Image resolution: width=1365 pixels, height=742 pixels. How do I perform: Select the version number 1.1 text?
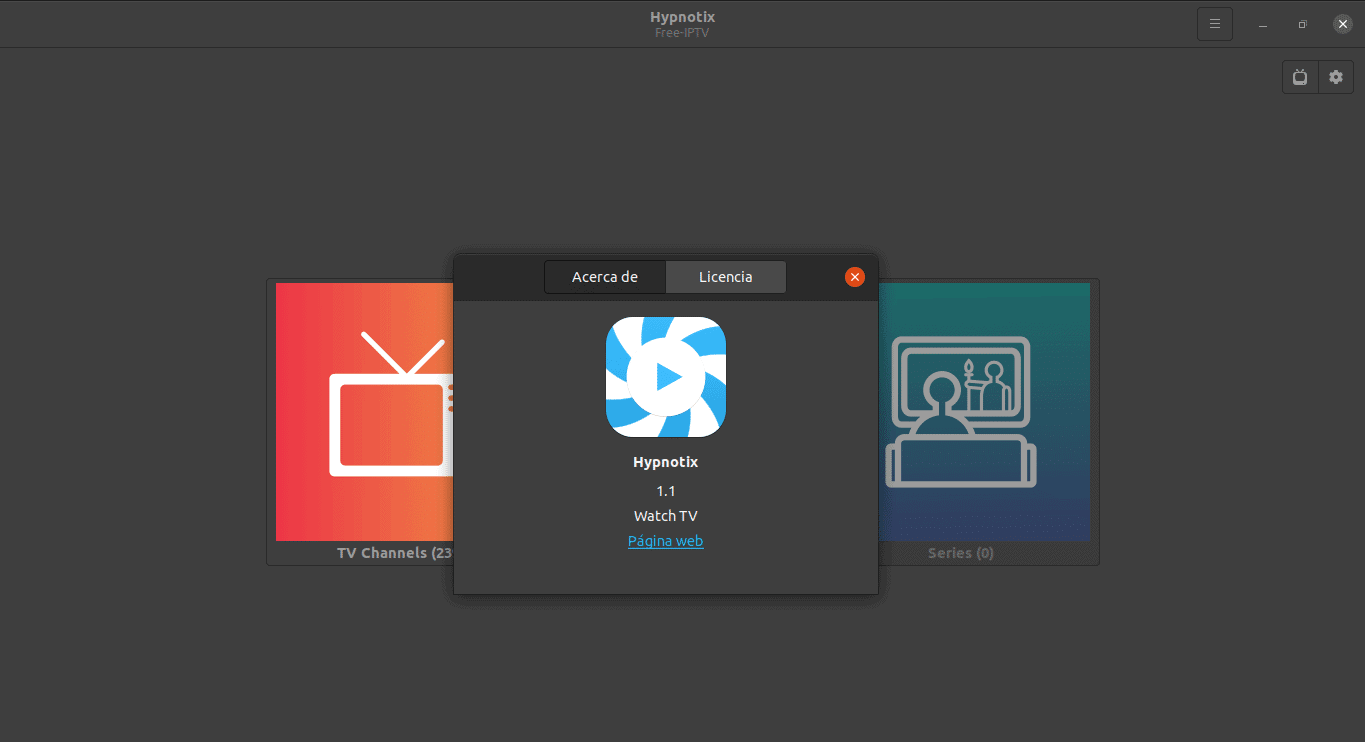(x=665, y=490)
